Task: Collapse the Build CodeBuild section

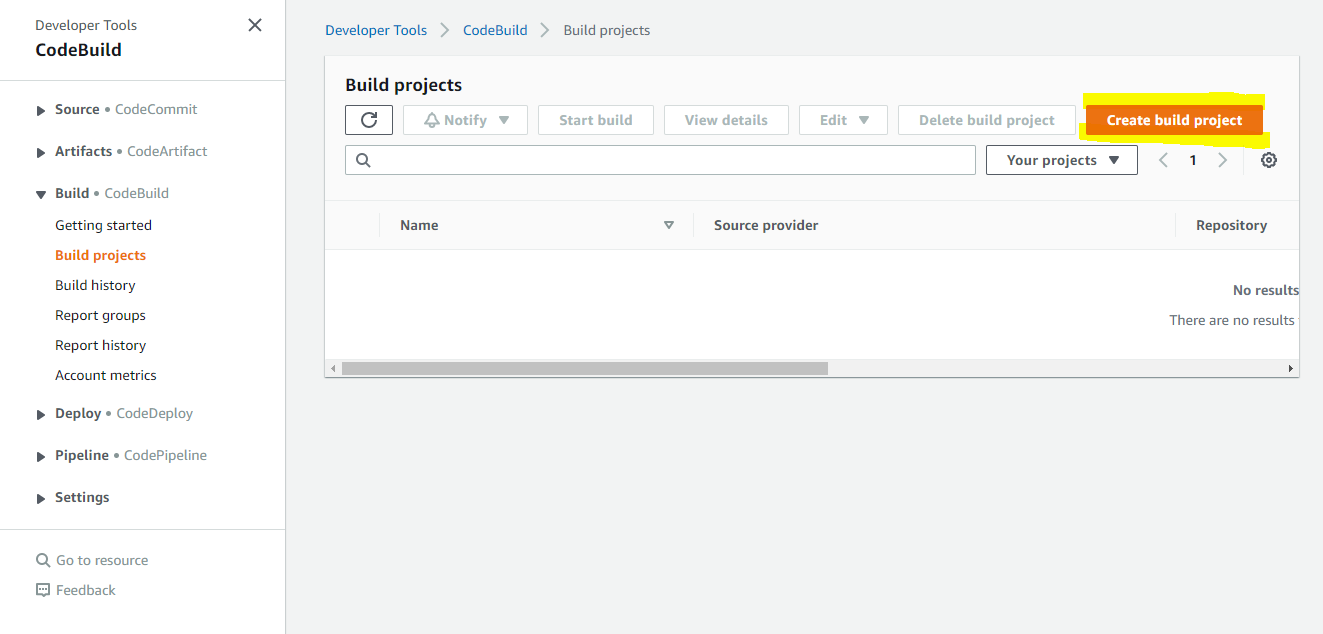Action: pos(41,194)
